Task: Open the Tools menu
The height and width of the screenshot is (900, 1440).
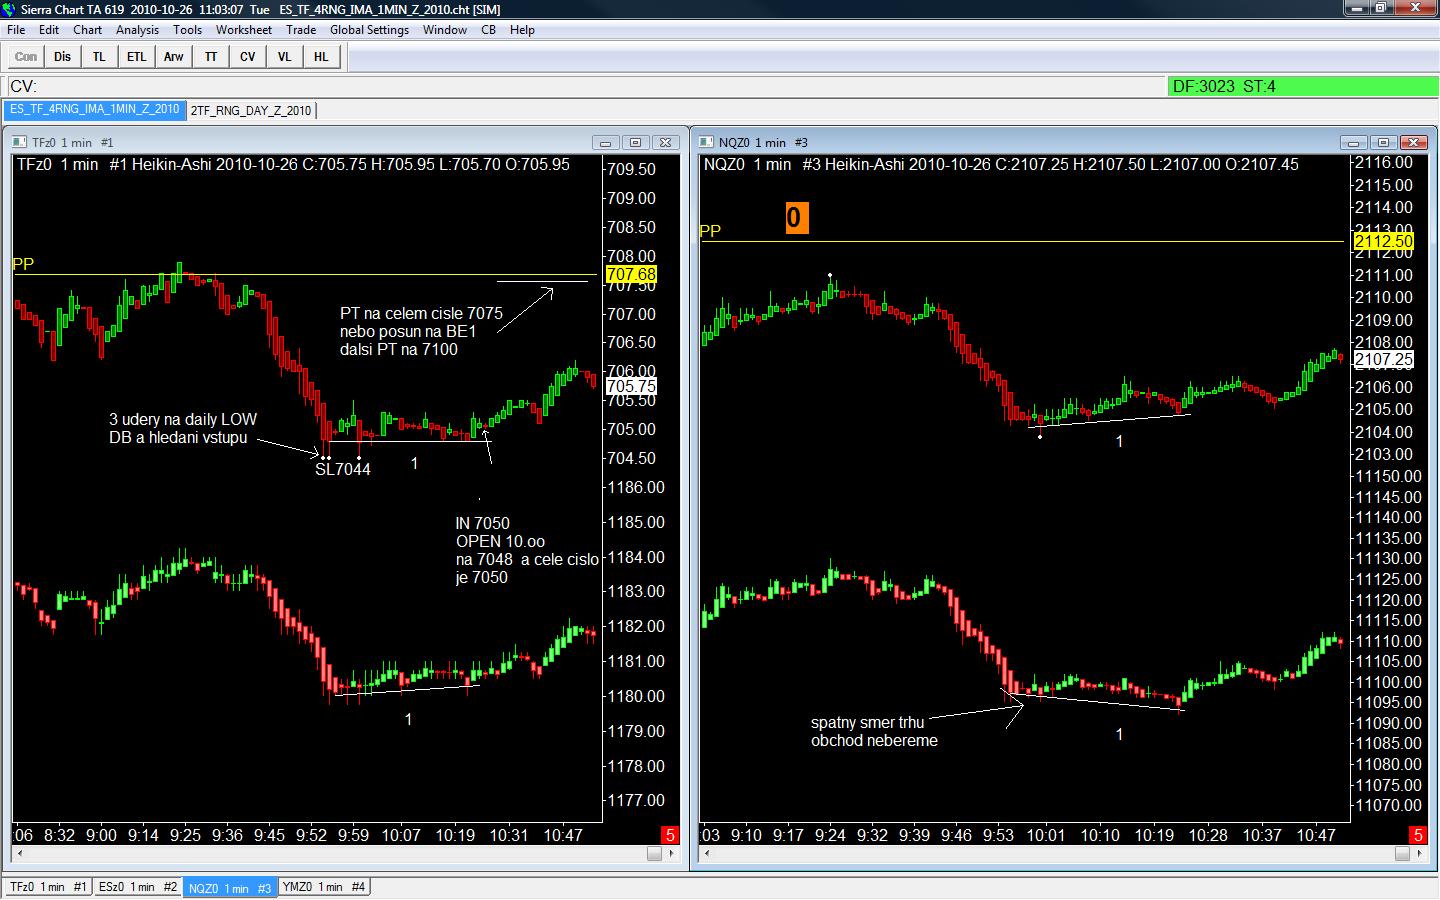Action: coord(188,30)
